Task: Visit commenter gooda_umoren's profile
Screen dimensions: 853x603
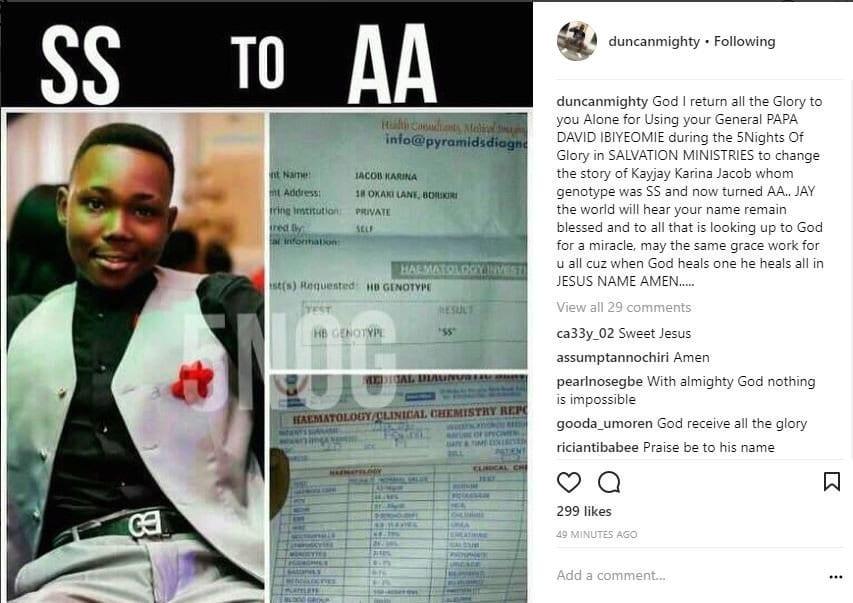Action: tap(604, 423)
